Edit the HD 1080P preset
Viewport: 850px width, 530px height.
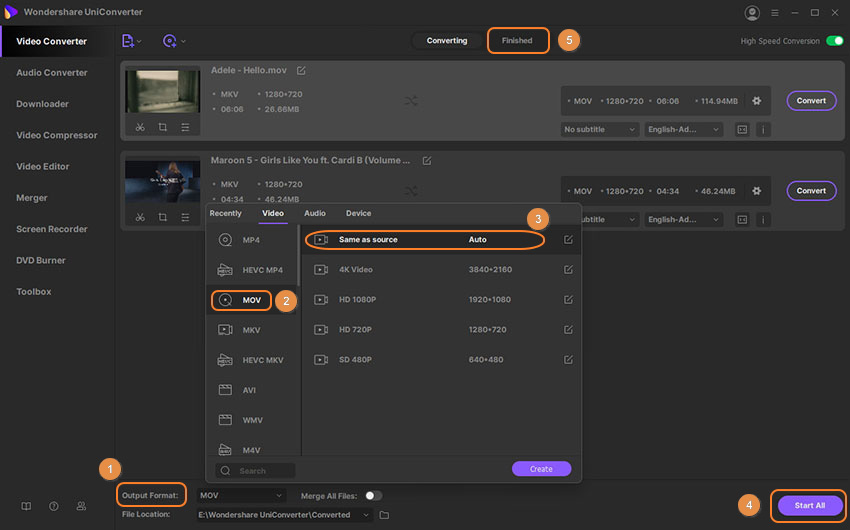(568, 300)
